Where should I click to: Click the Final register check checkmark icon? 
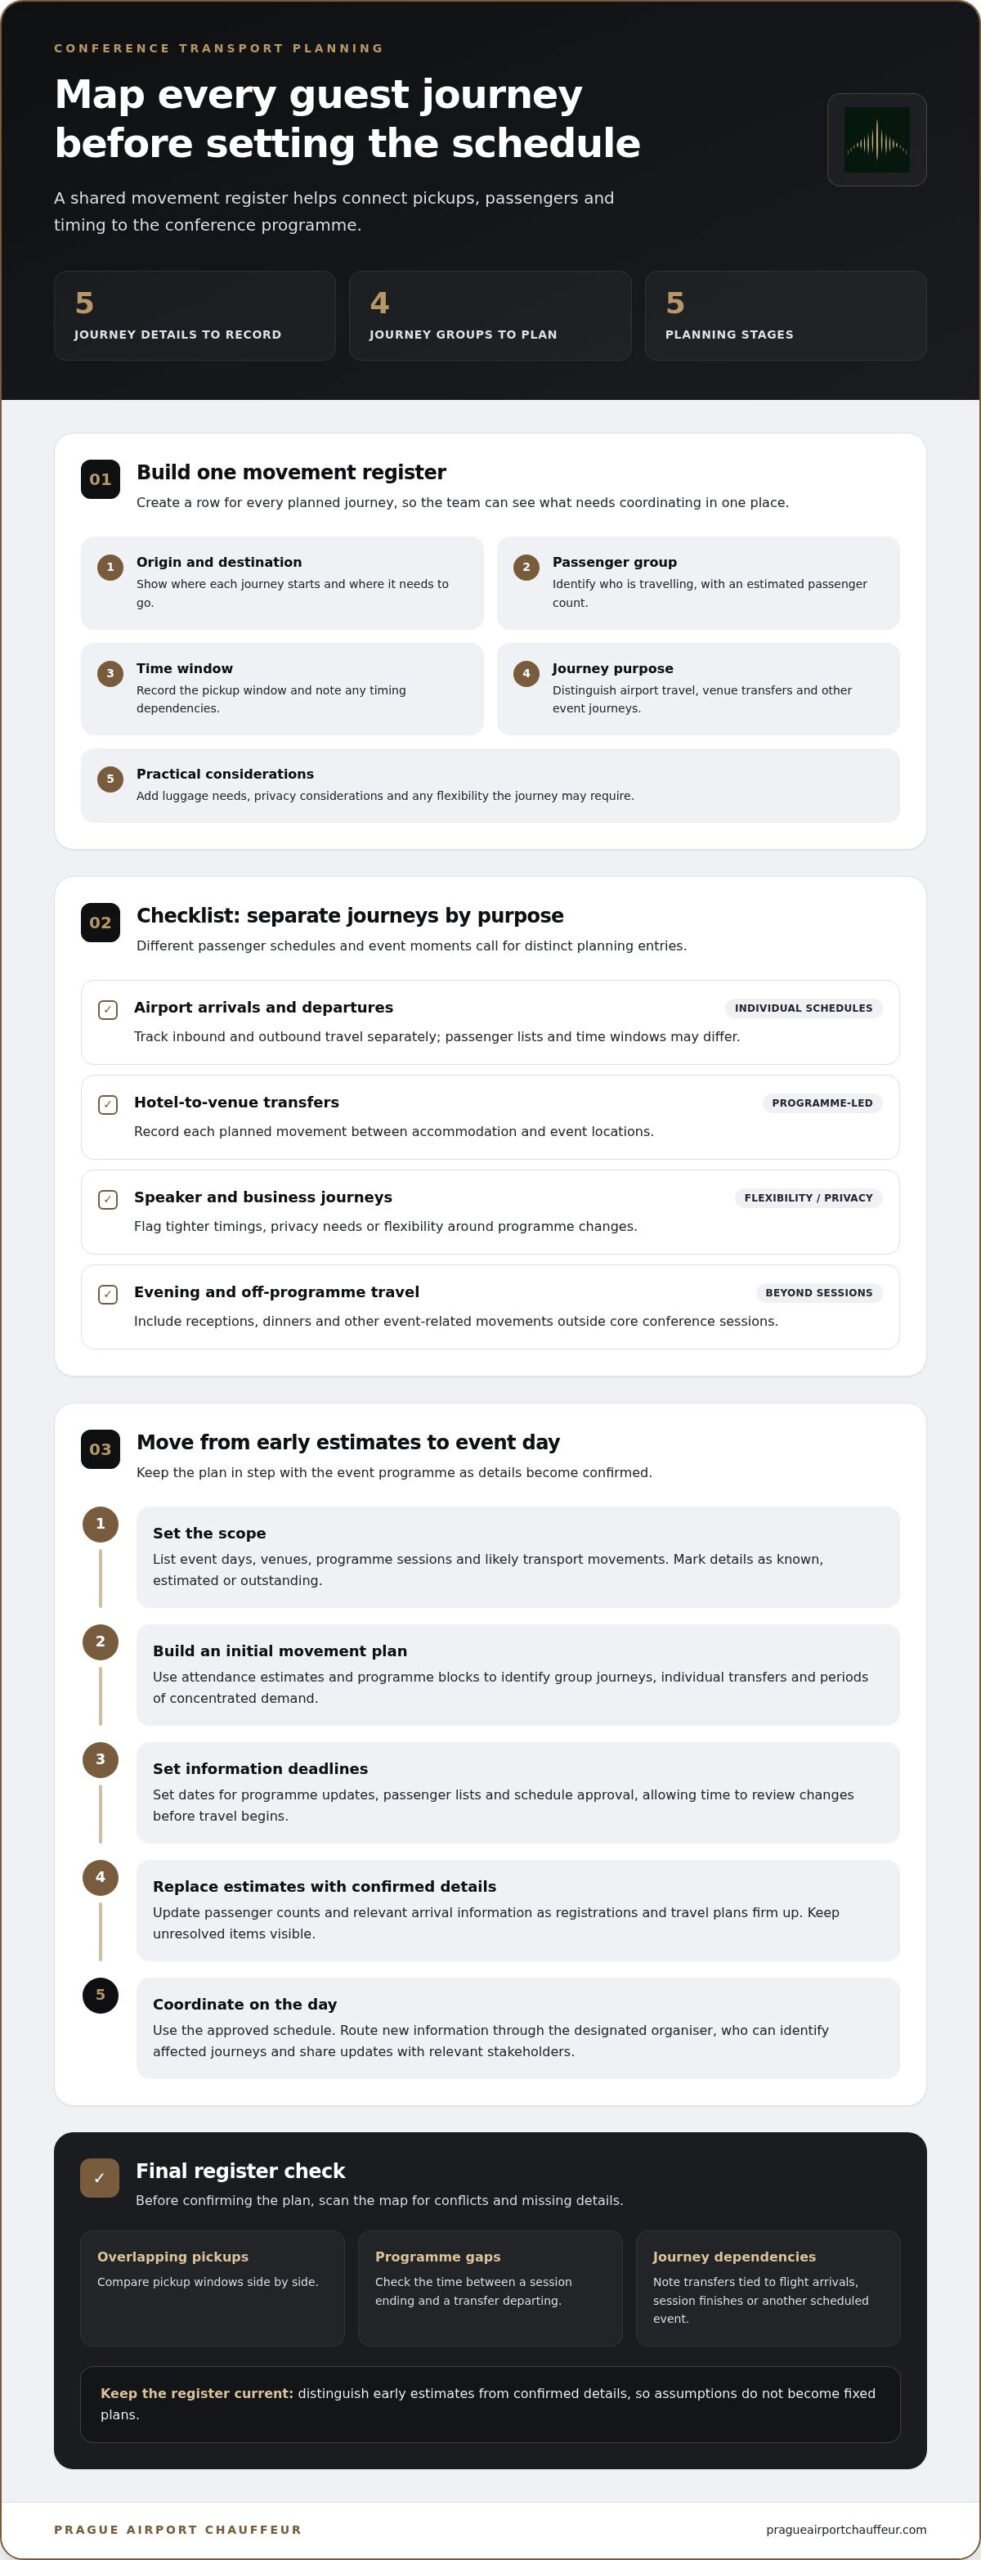[99, 2178]
